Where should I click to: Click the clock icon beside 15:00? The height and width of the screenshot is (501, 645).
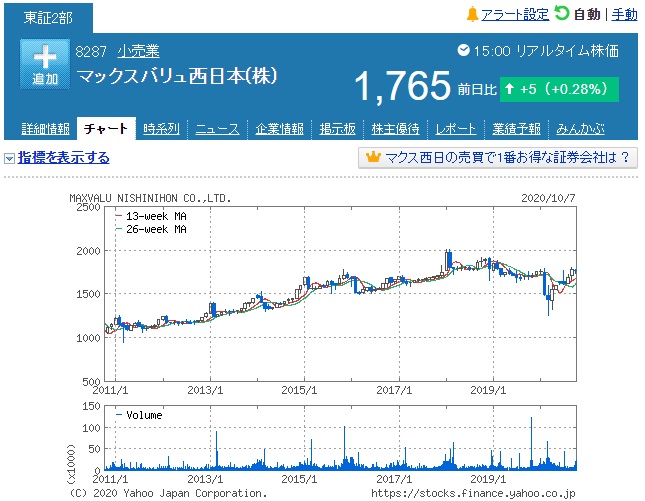(x=463, y=50)
